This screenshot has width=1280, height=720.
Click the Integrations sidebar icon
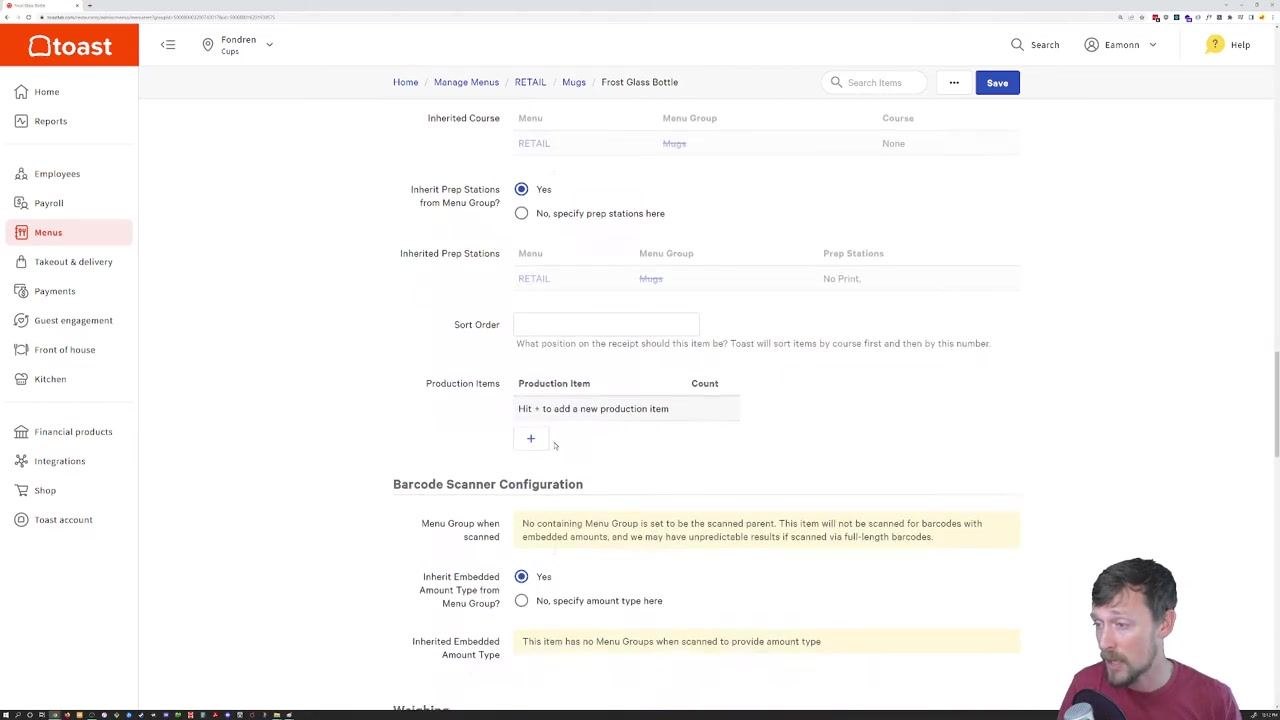[21, 461]
